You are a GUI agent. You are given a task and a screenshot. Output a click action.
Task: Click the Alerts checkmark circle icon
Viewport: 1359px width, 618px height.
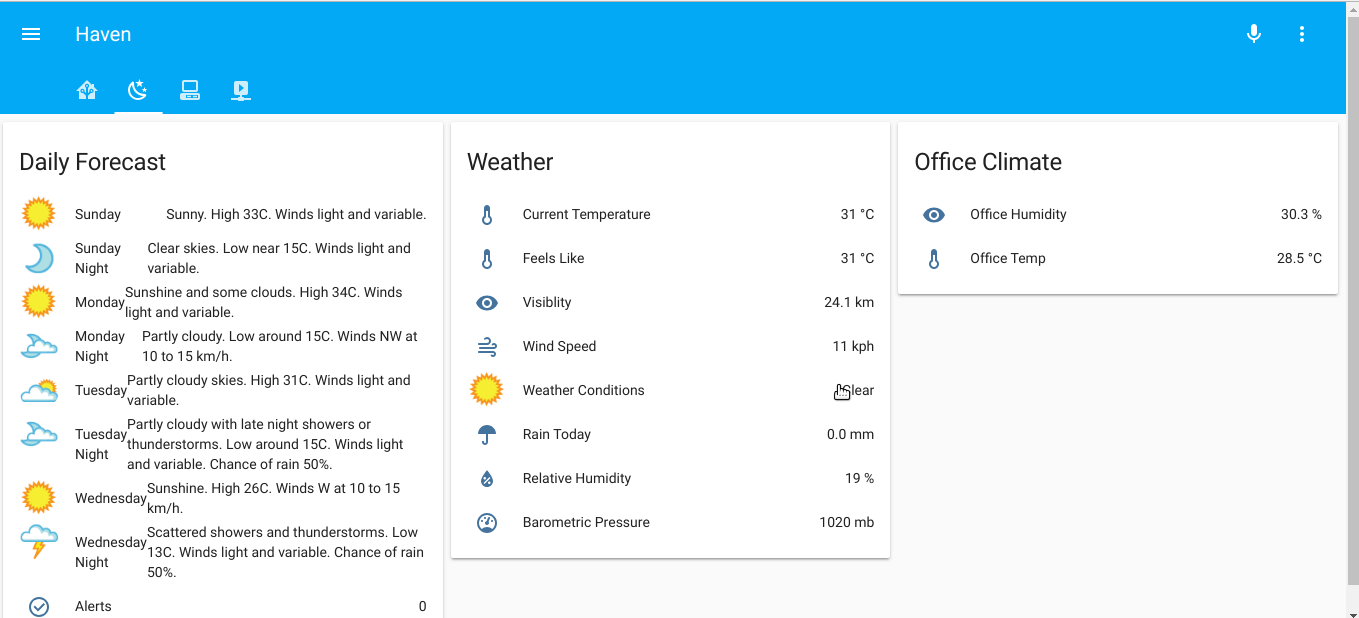pyautogui.click(x=39, y=606)
